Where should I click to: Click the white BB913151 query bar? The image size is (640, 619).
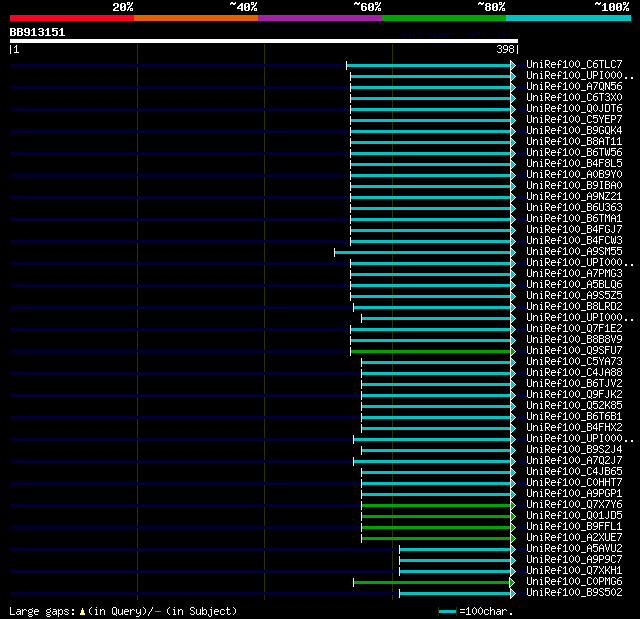point(264,41)
